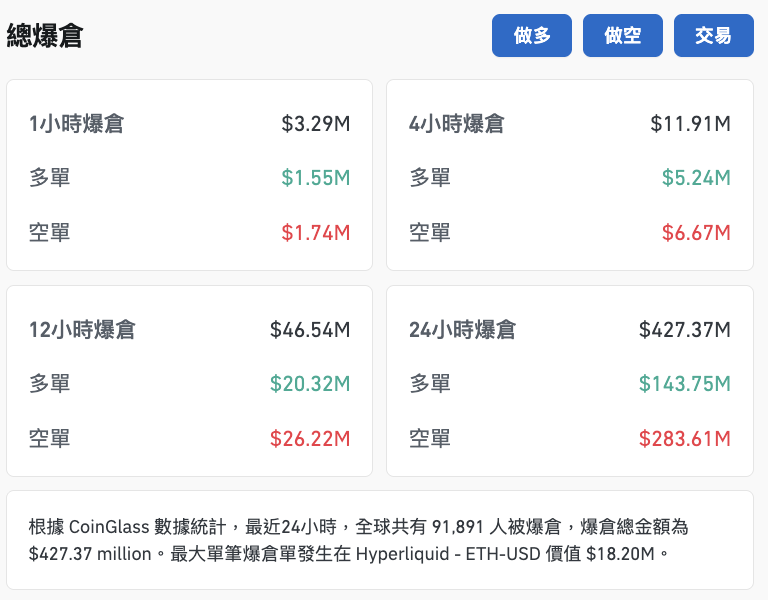Screen dimensions: 768x600
Task: Select the 24小時爆倉 label
Action: pyautogui.click(x=462, y=330)
